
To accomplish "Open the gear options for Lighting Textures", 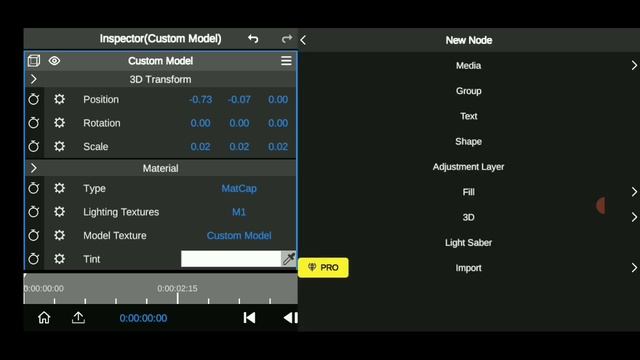I will (60, 212).
